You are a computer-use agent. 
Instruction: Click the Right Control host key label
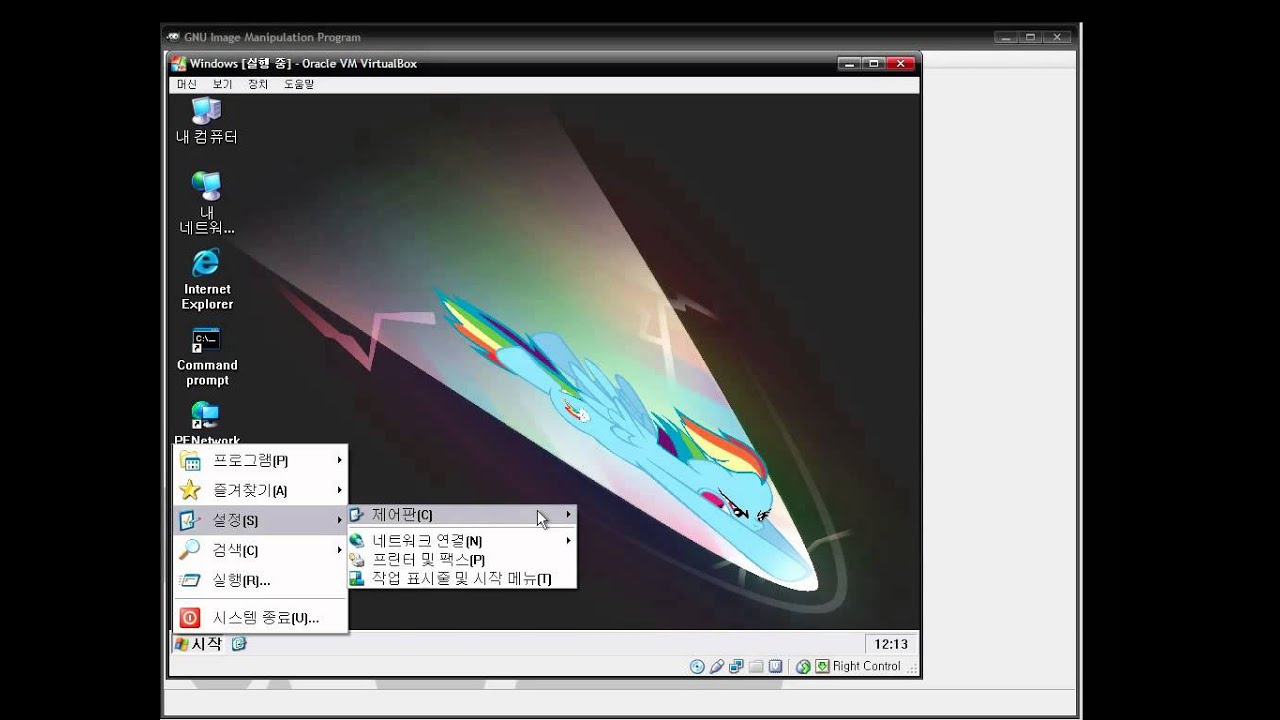[x=866, y=666]
